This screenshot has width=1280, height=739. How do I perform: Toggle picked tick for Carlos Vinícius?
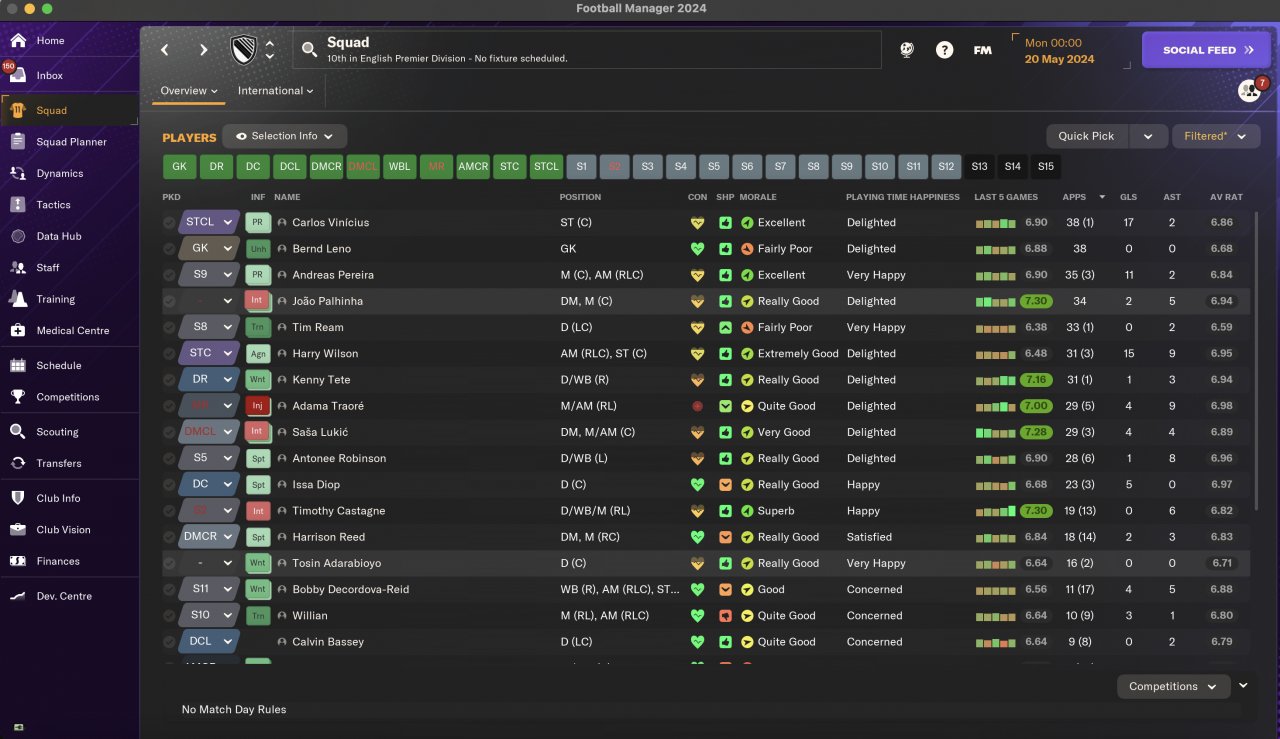point(169,223)
